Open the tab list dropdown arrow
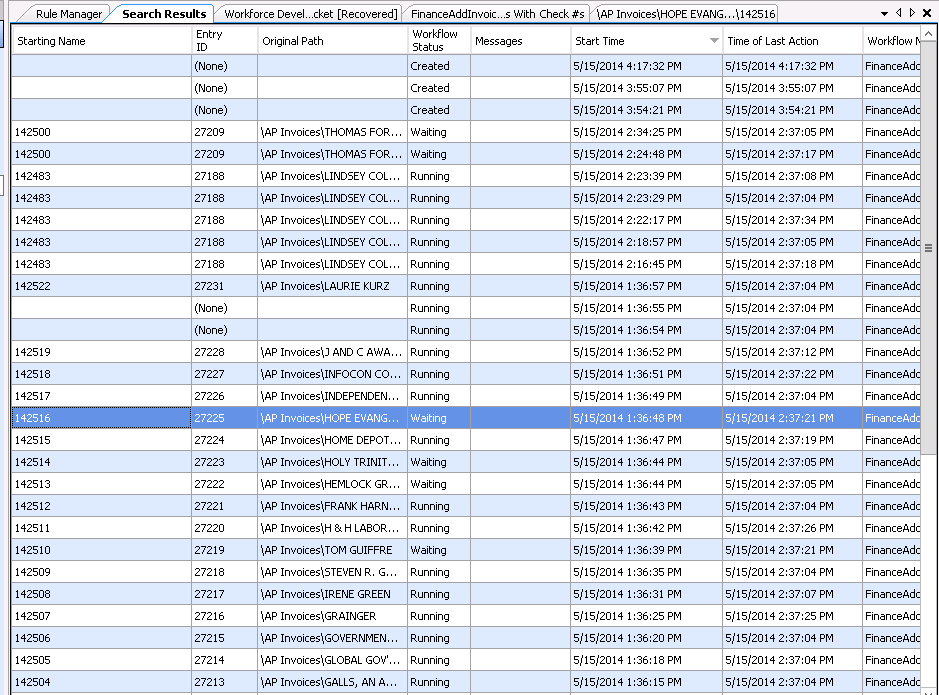This screenshot has height=695, width=939. click(x=885, y=13)
